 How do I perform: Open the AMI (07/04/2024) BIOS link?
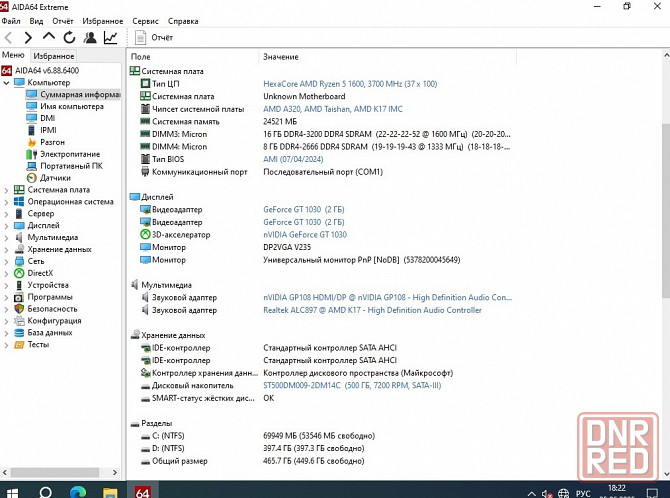coord(293,159)
